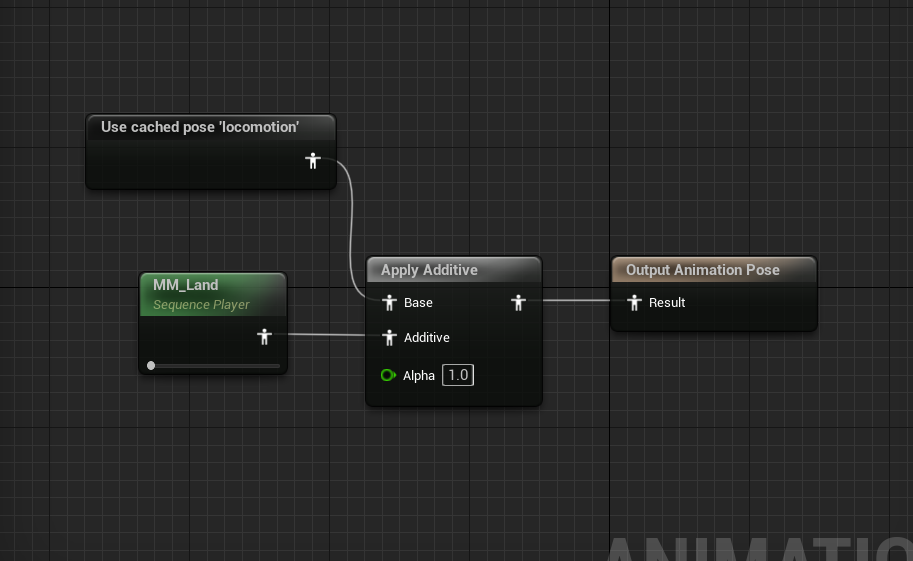Select the Use cached pose 'locomotion' node title
Image resolution: width=913 pixels, height=561 pixels.
[200, 127]
